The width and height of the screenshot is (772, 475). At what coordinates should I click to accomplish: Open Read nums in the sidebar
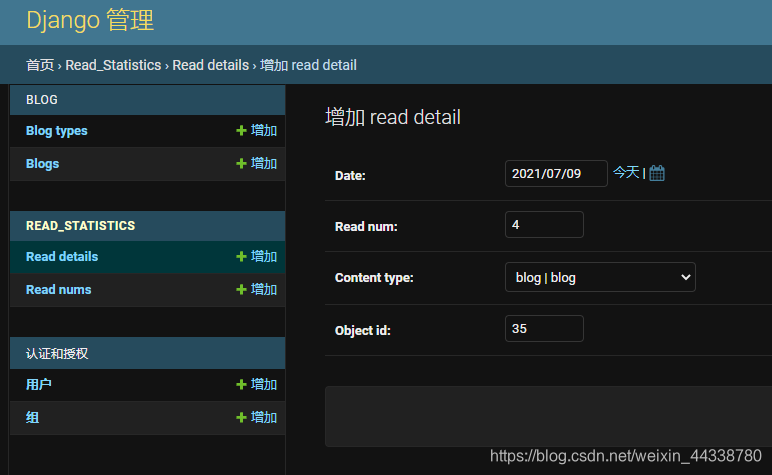click(59, 289)
